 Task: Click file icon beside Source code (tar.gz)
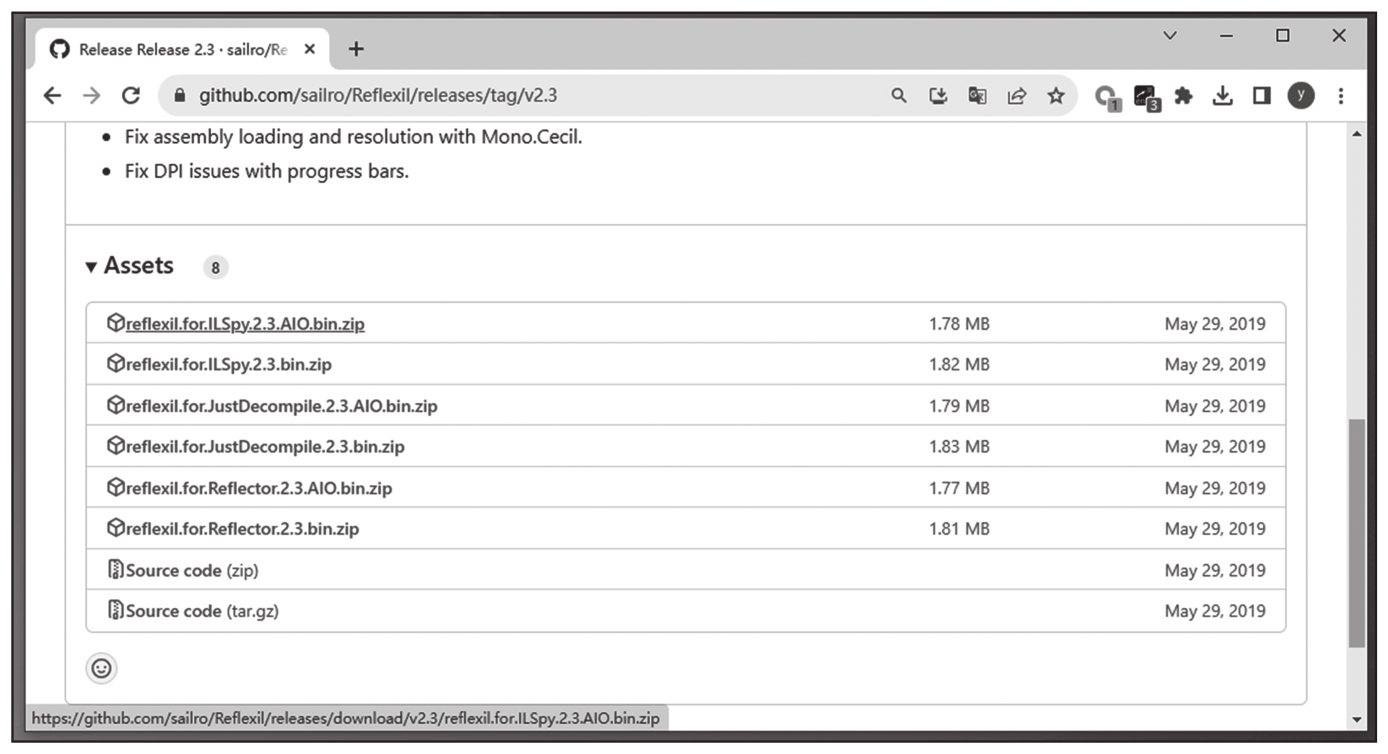(x=115, y=610)
